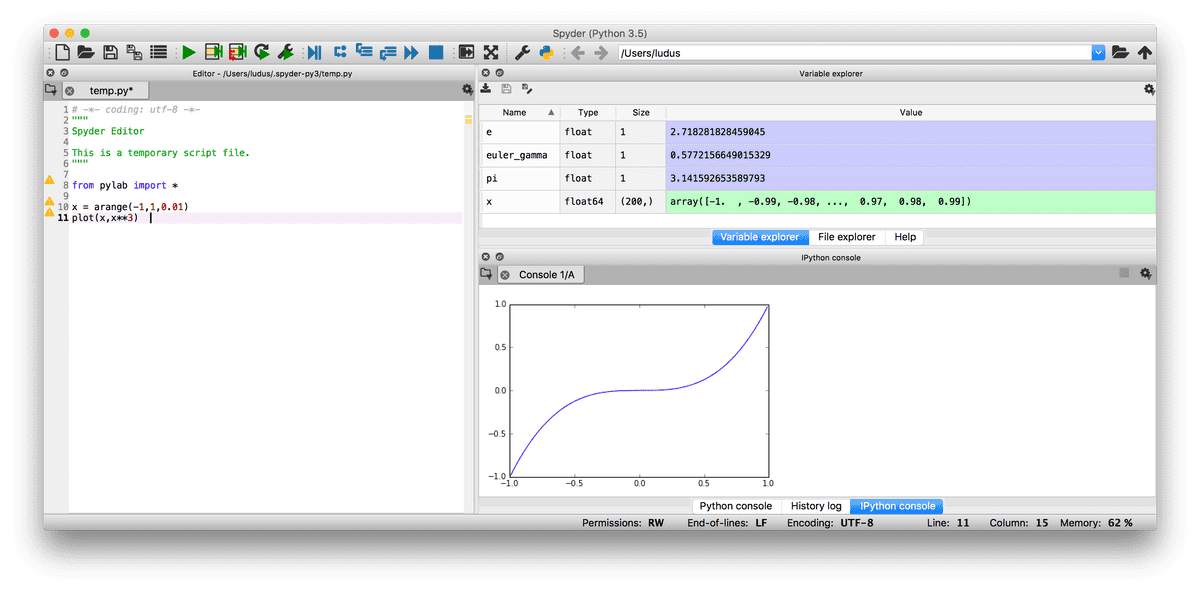
Task: Switch to the History log tab
Action: [x=816, y=506]
